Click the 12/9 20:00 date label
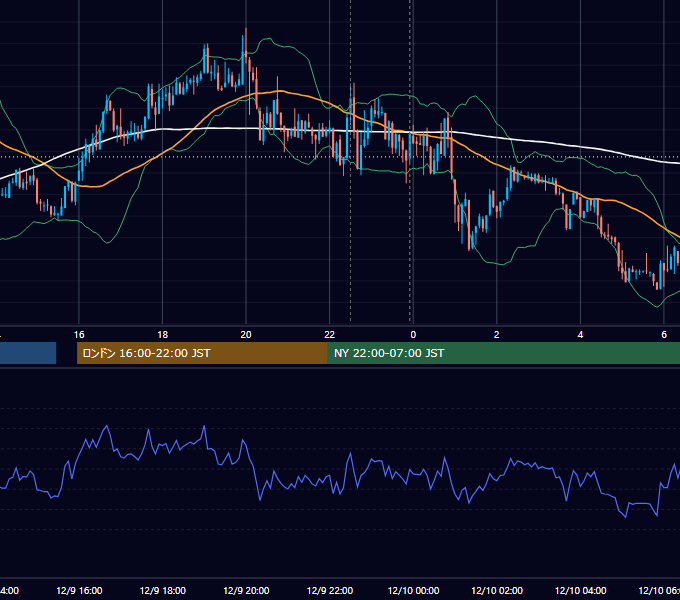Viewport: 680px width, 600px height. [x=246, y=590]
